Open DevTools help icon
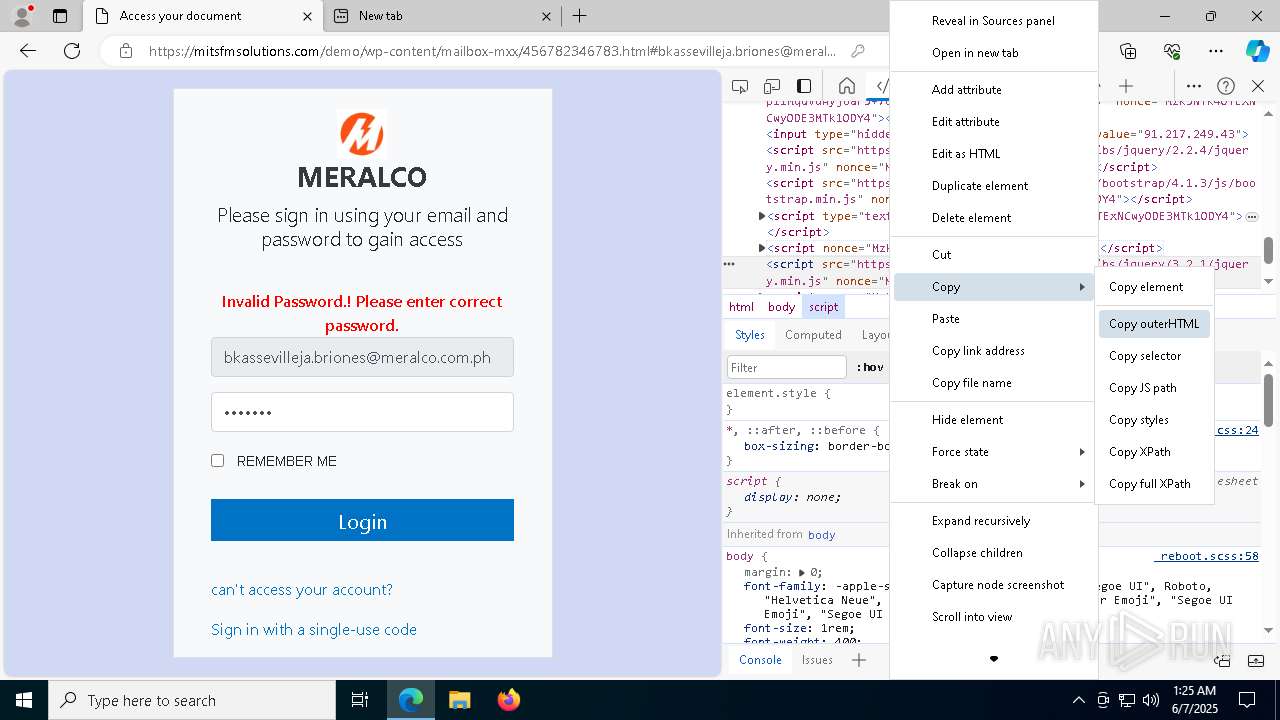The image size is (1280, 720). (x=1226, y=86)
